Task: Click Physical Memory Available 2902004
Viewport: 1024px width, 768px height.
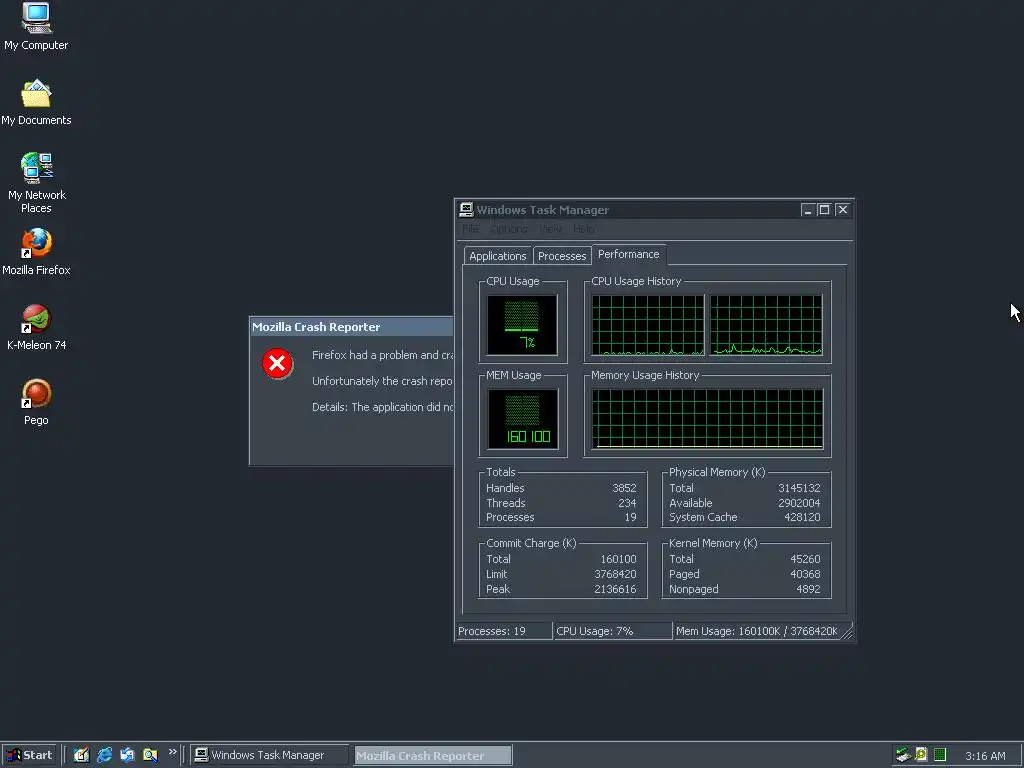Action: coord(799,503)
